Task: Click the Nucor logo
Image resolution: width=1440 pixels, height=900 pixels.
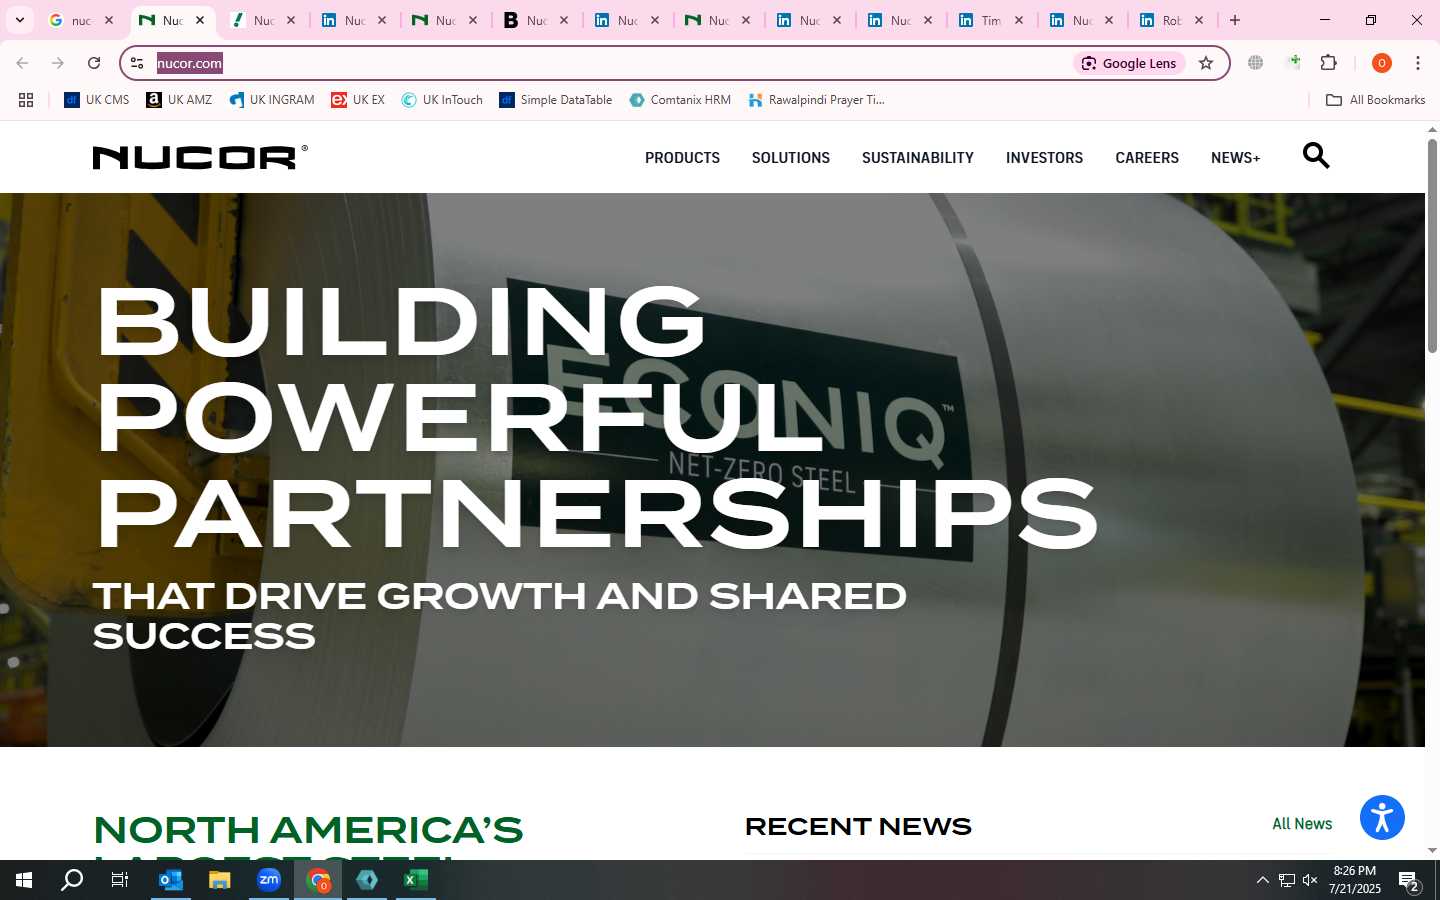Action: 200,157
